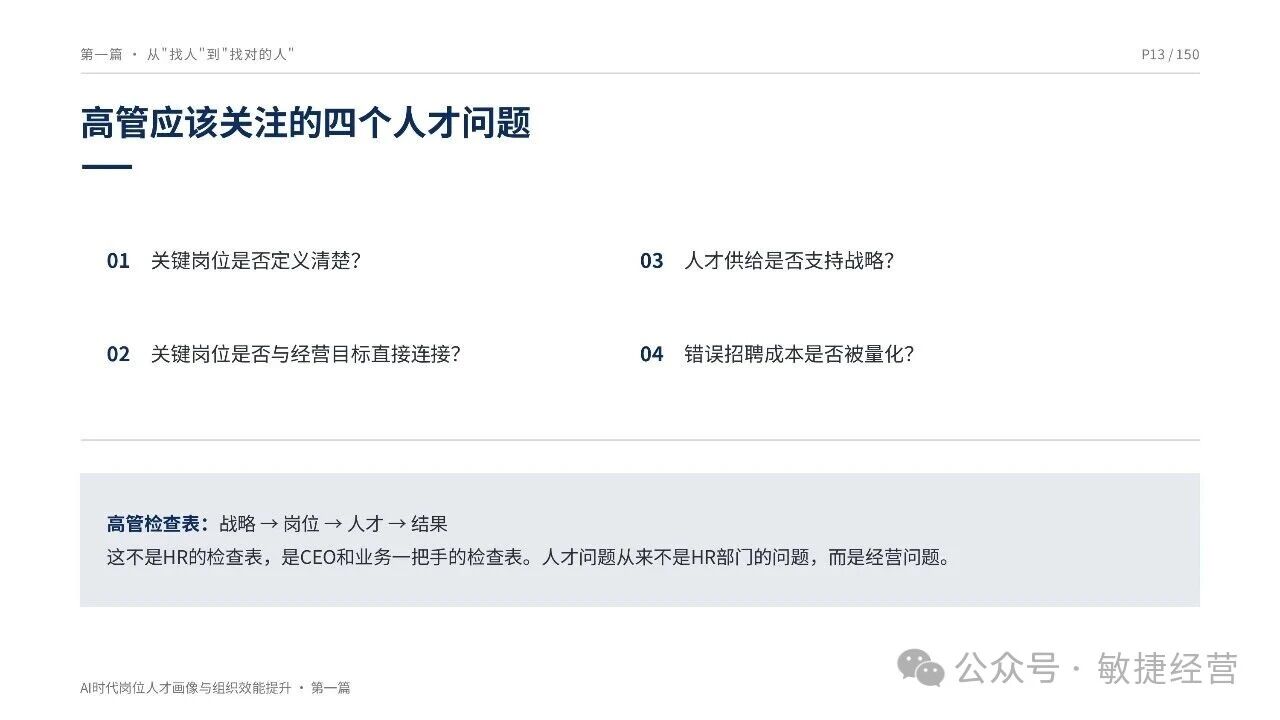Image resolution: width=1280 pixels, height=720 pixels.
Task: Click the page indicator P13 / 150
Action: pos(1170,55)
